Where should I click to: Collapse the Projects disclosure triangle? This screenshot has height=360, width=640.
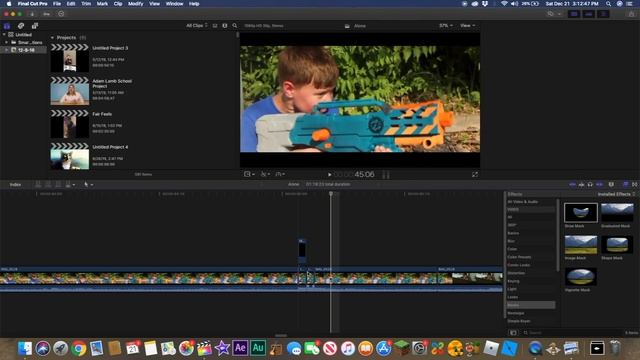coord(52,38)
